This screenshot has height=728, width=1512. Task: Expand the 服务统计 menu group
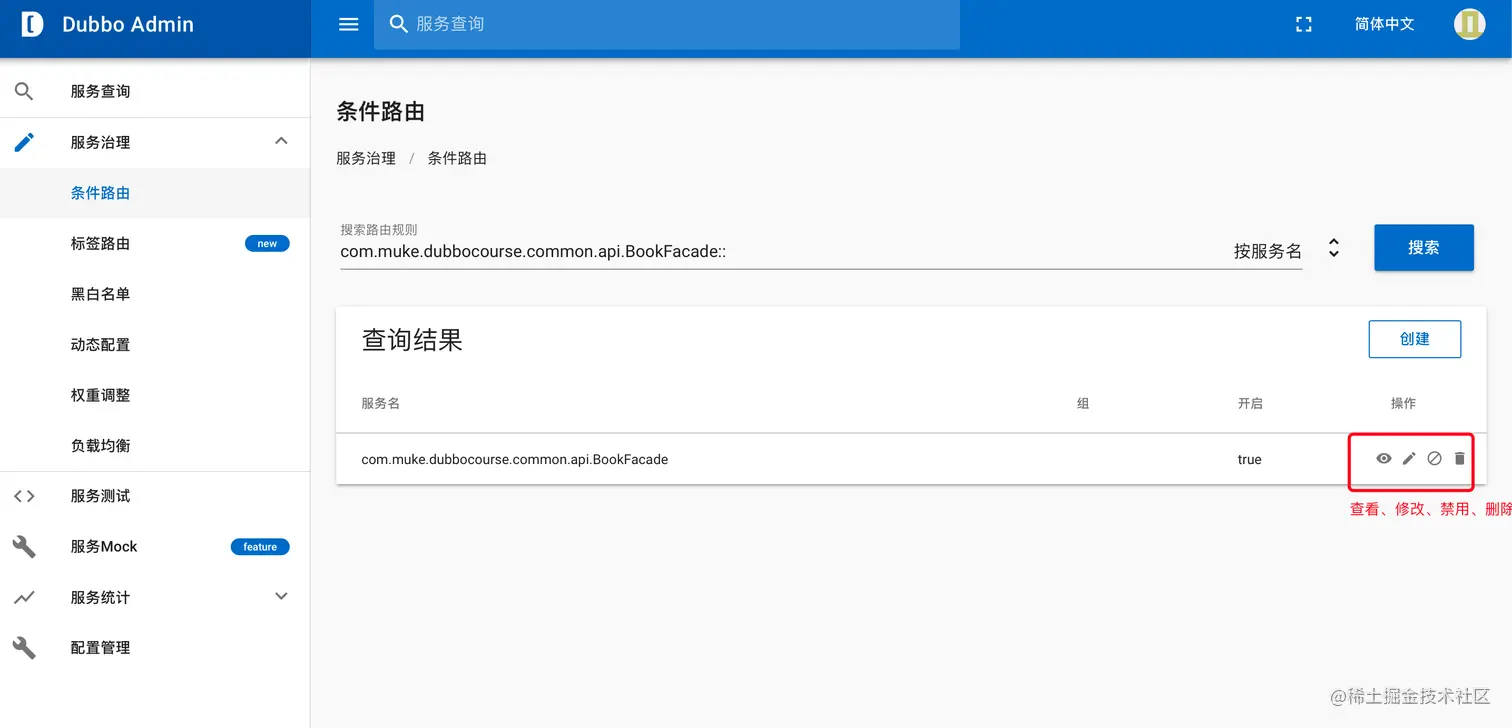[x=281, y=596]
